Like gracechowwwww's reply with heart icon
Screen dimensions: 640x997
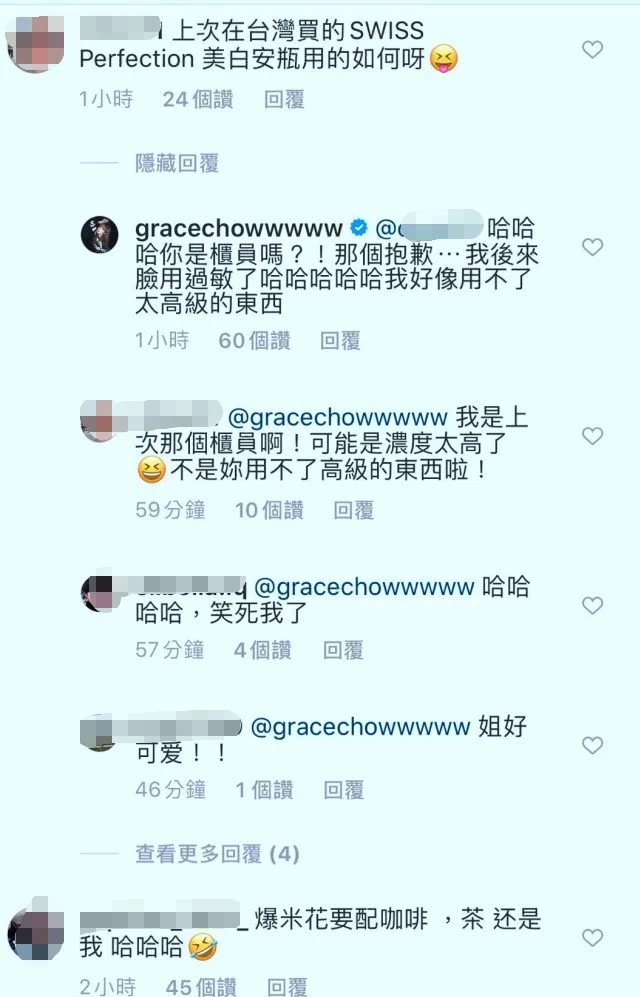pos(592,247)
